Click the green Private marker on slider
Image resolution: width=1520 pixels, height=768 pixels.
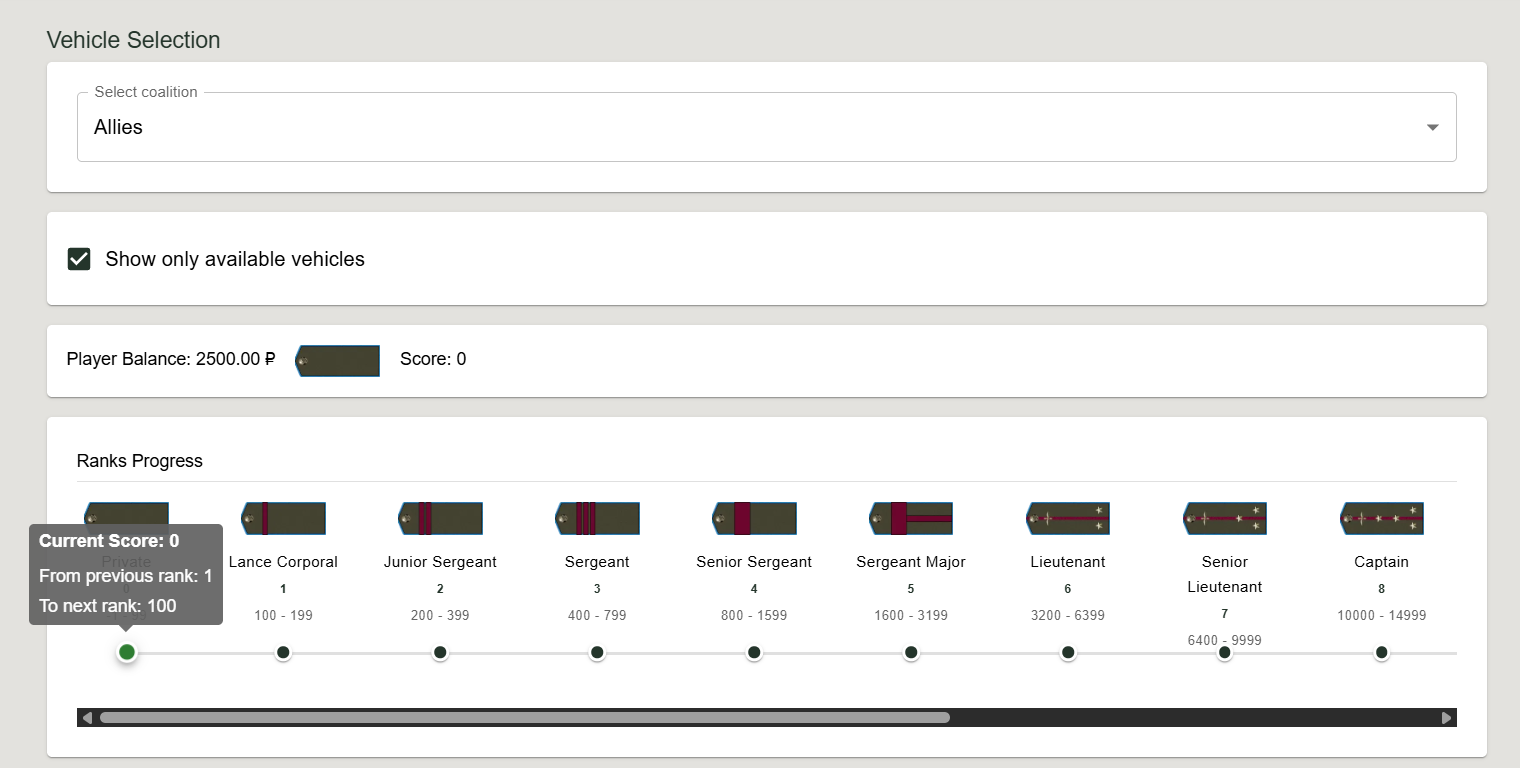tap(126, 652)
